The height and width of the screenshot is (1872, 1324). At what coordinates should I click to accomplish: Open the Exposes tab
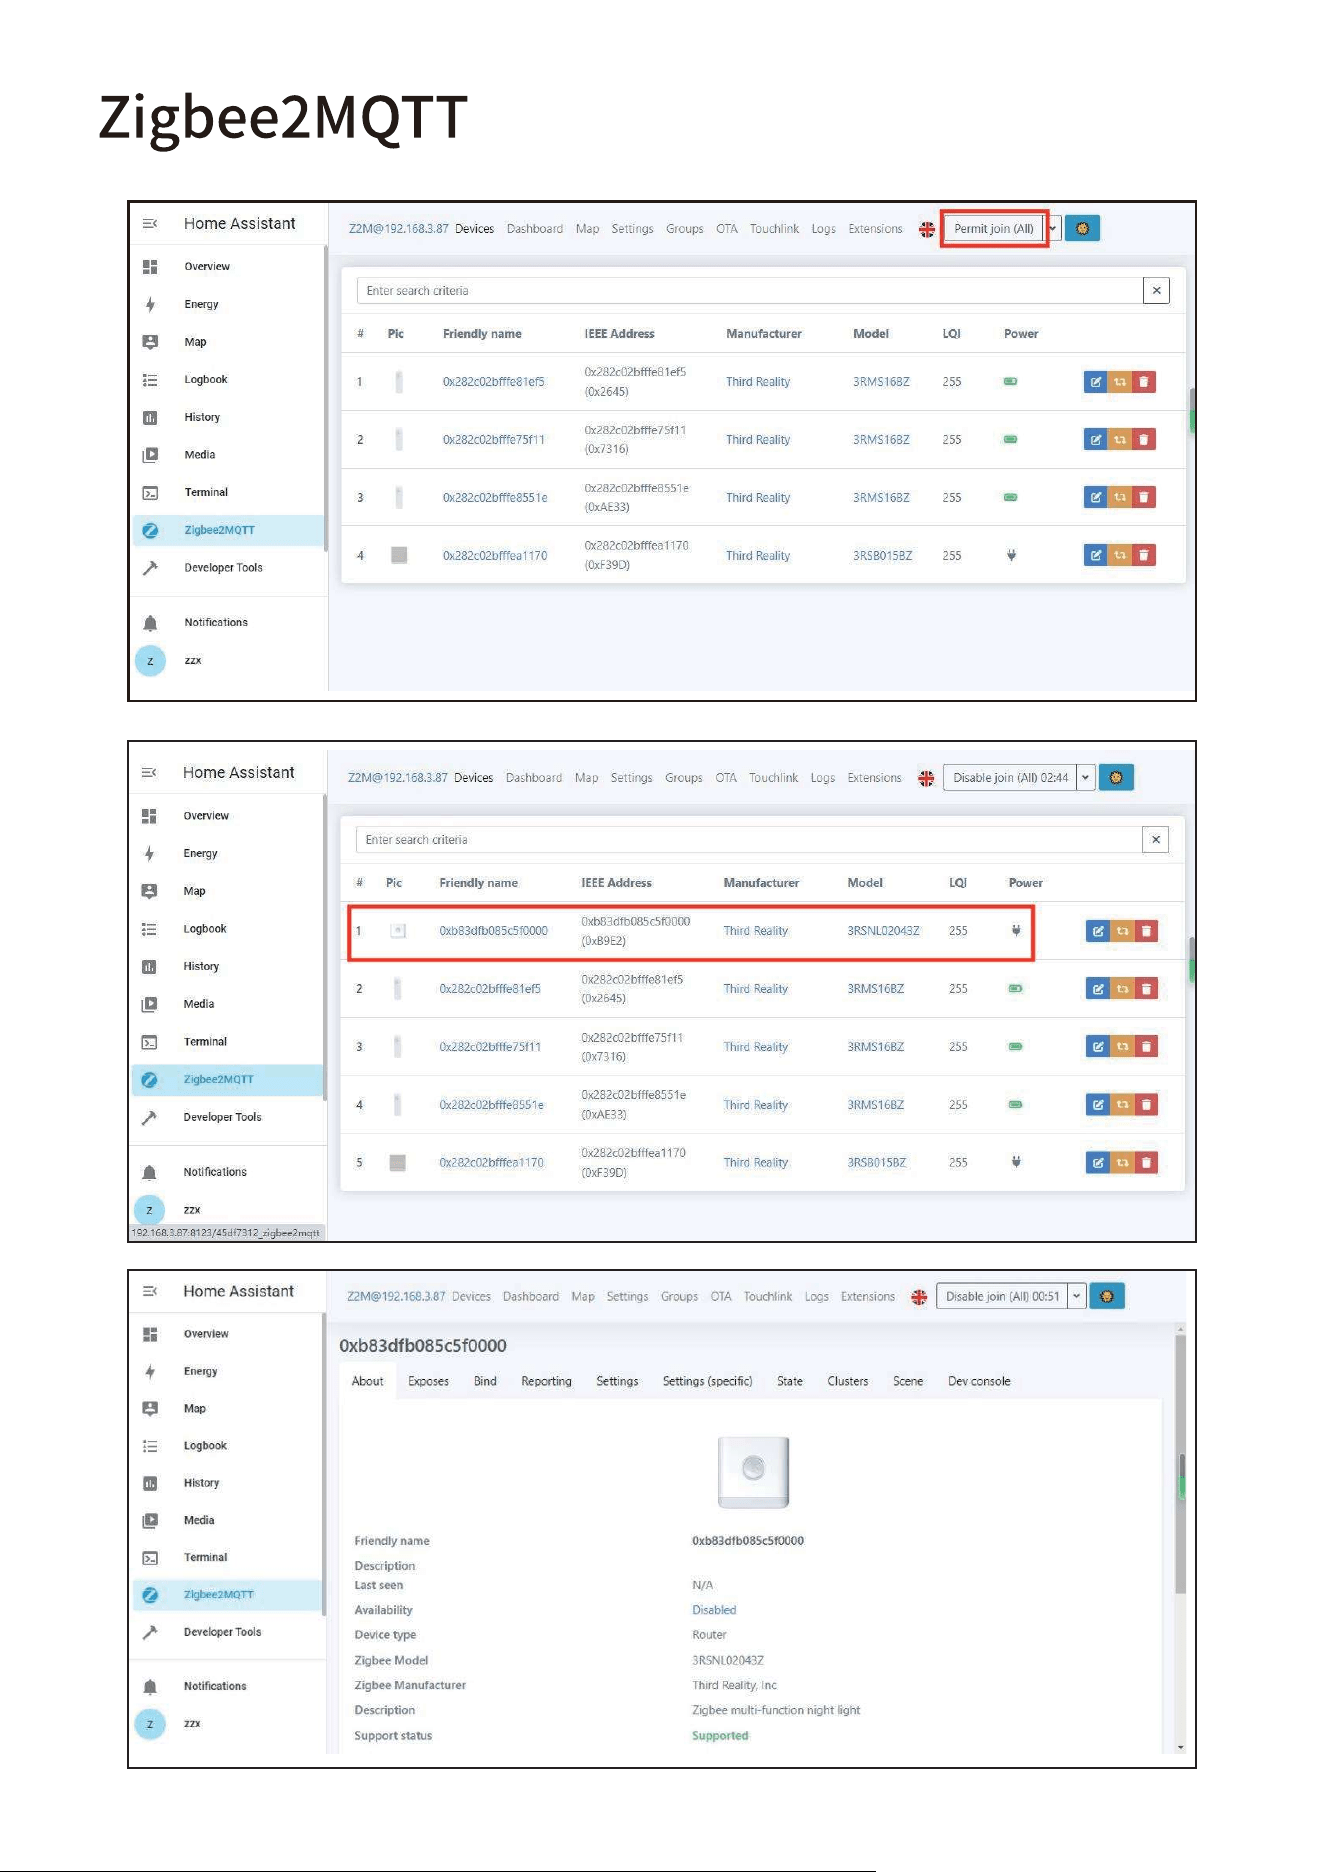(428, 1382)
